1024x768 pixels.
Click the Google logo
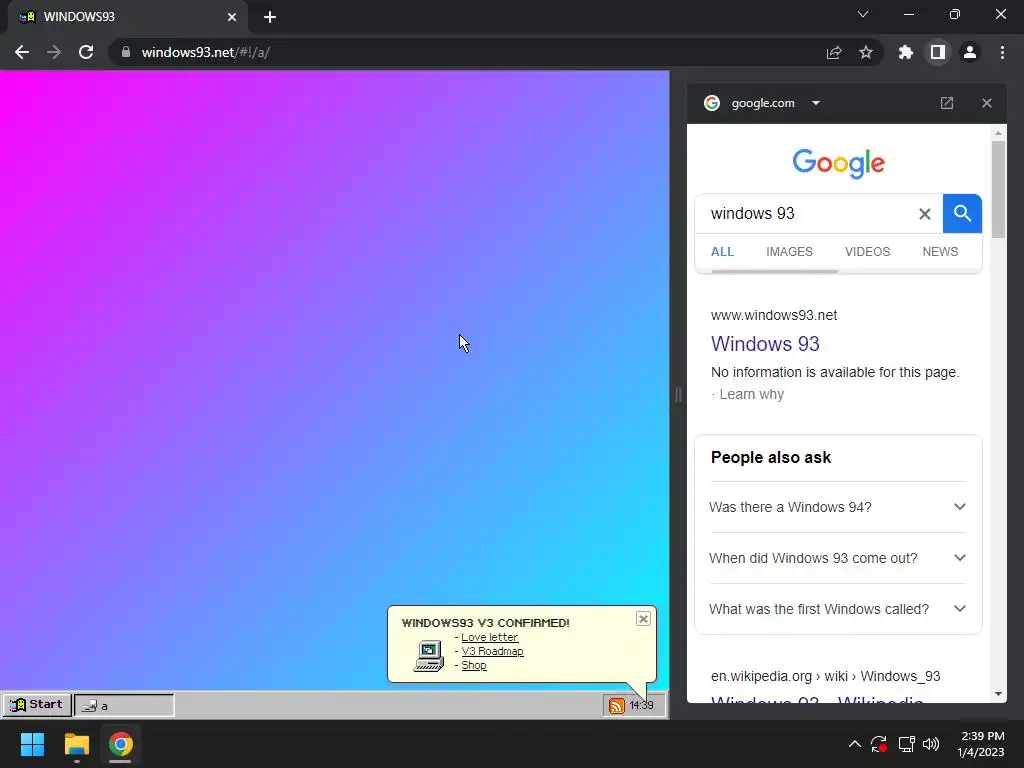click(x=839, y=163)
